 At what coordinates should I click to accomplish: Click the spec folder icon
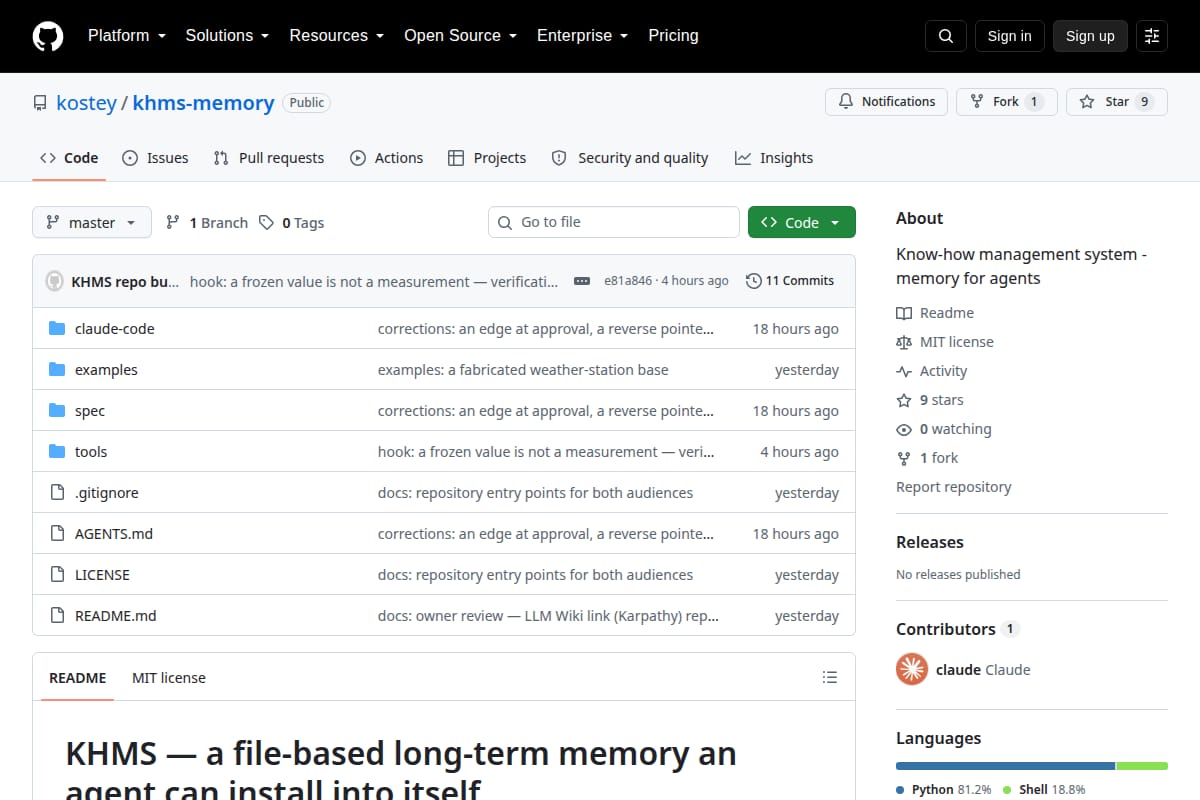pos(57,411)
